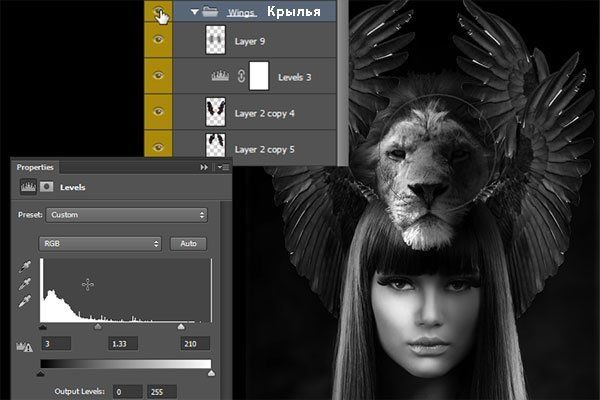Open the Properties panel flyout menu
Image resolution: width=600 pixels, height=400 pixels.
coord(223,167)
